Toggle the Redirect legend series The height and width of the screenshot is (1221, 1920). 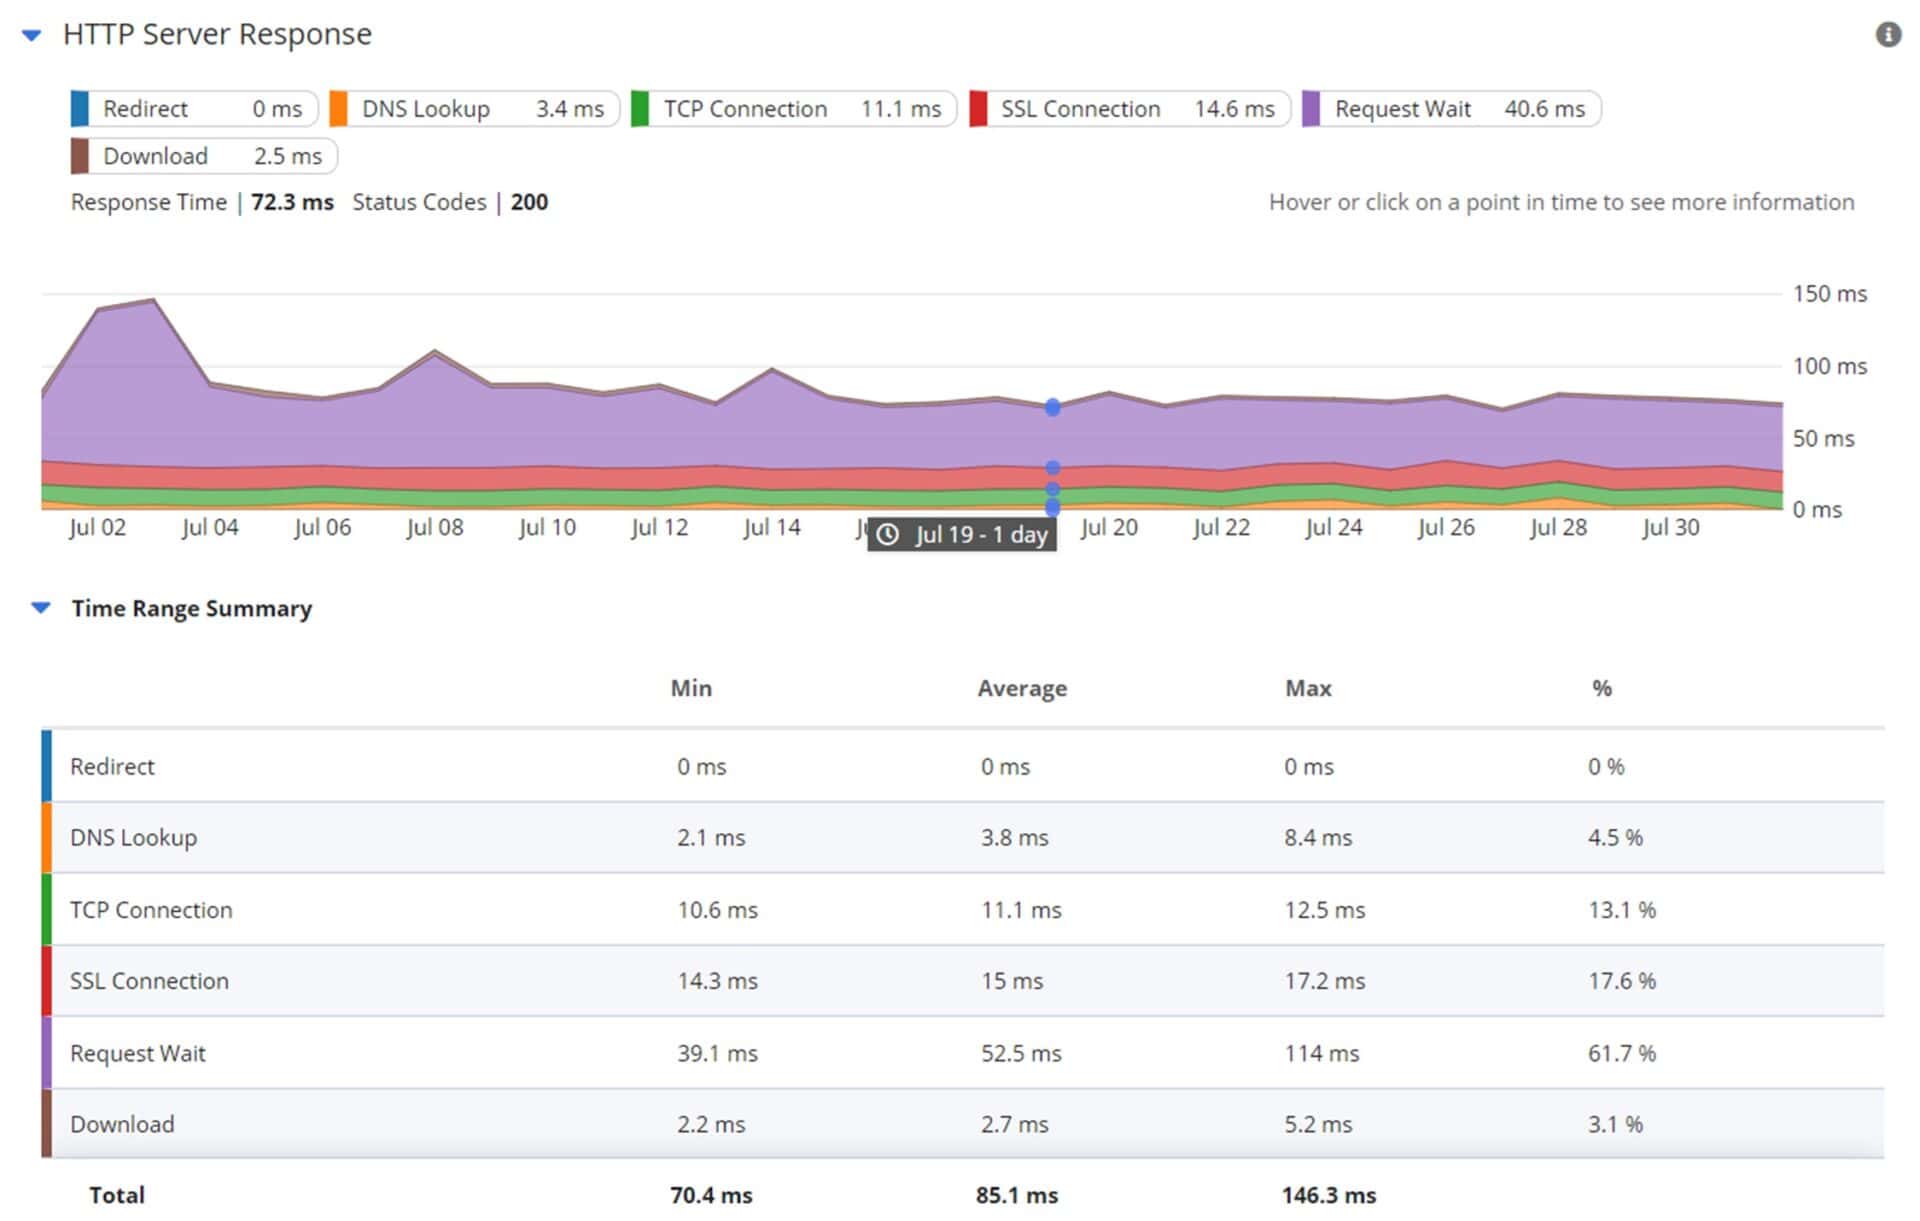point(194,108)
